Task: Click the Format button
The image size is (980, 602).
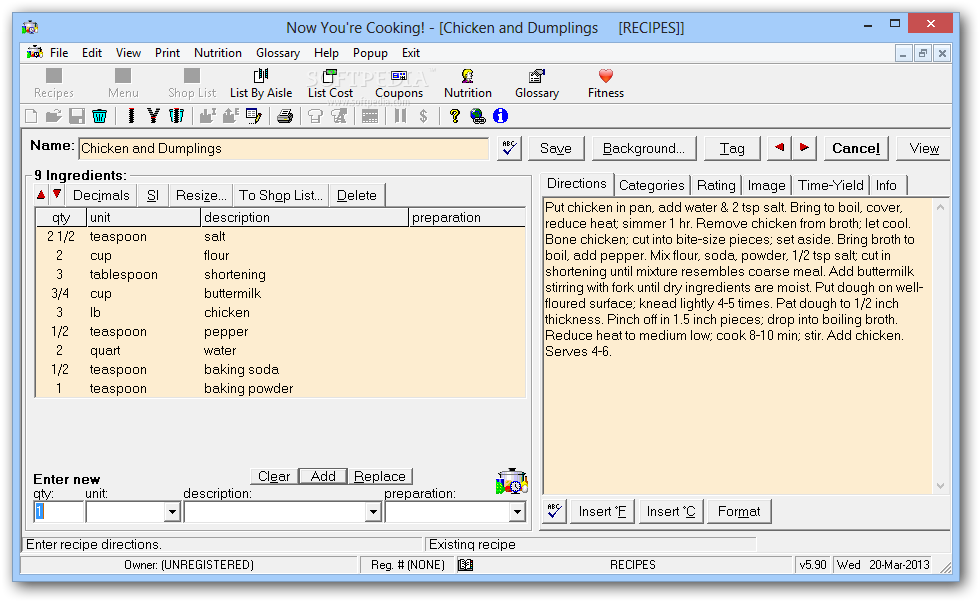Action: (739, 511)
